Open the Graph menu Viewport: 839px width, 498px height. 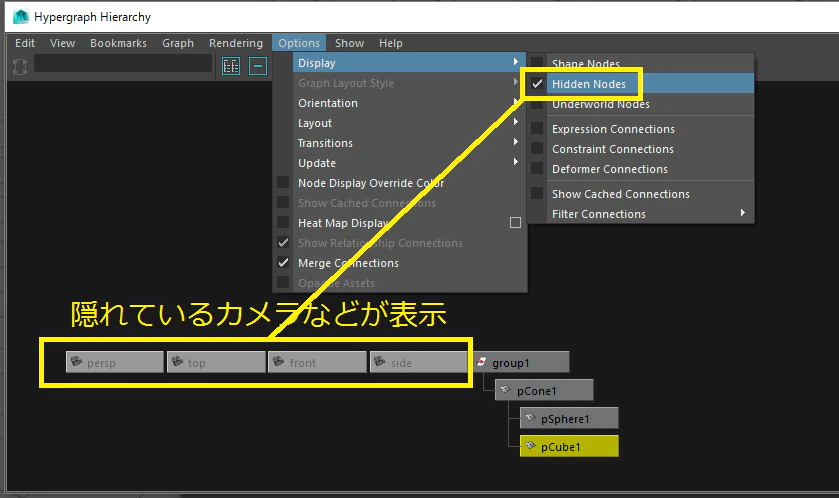pos(178,43)
